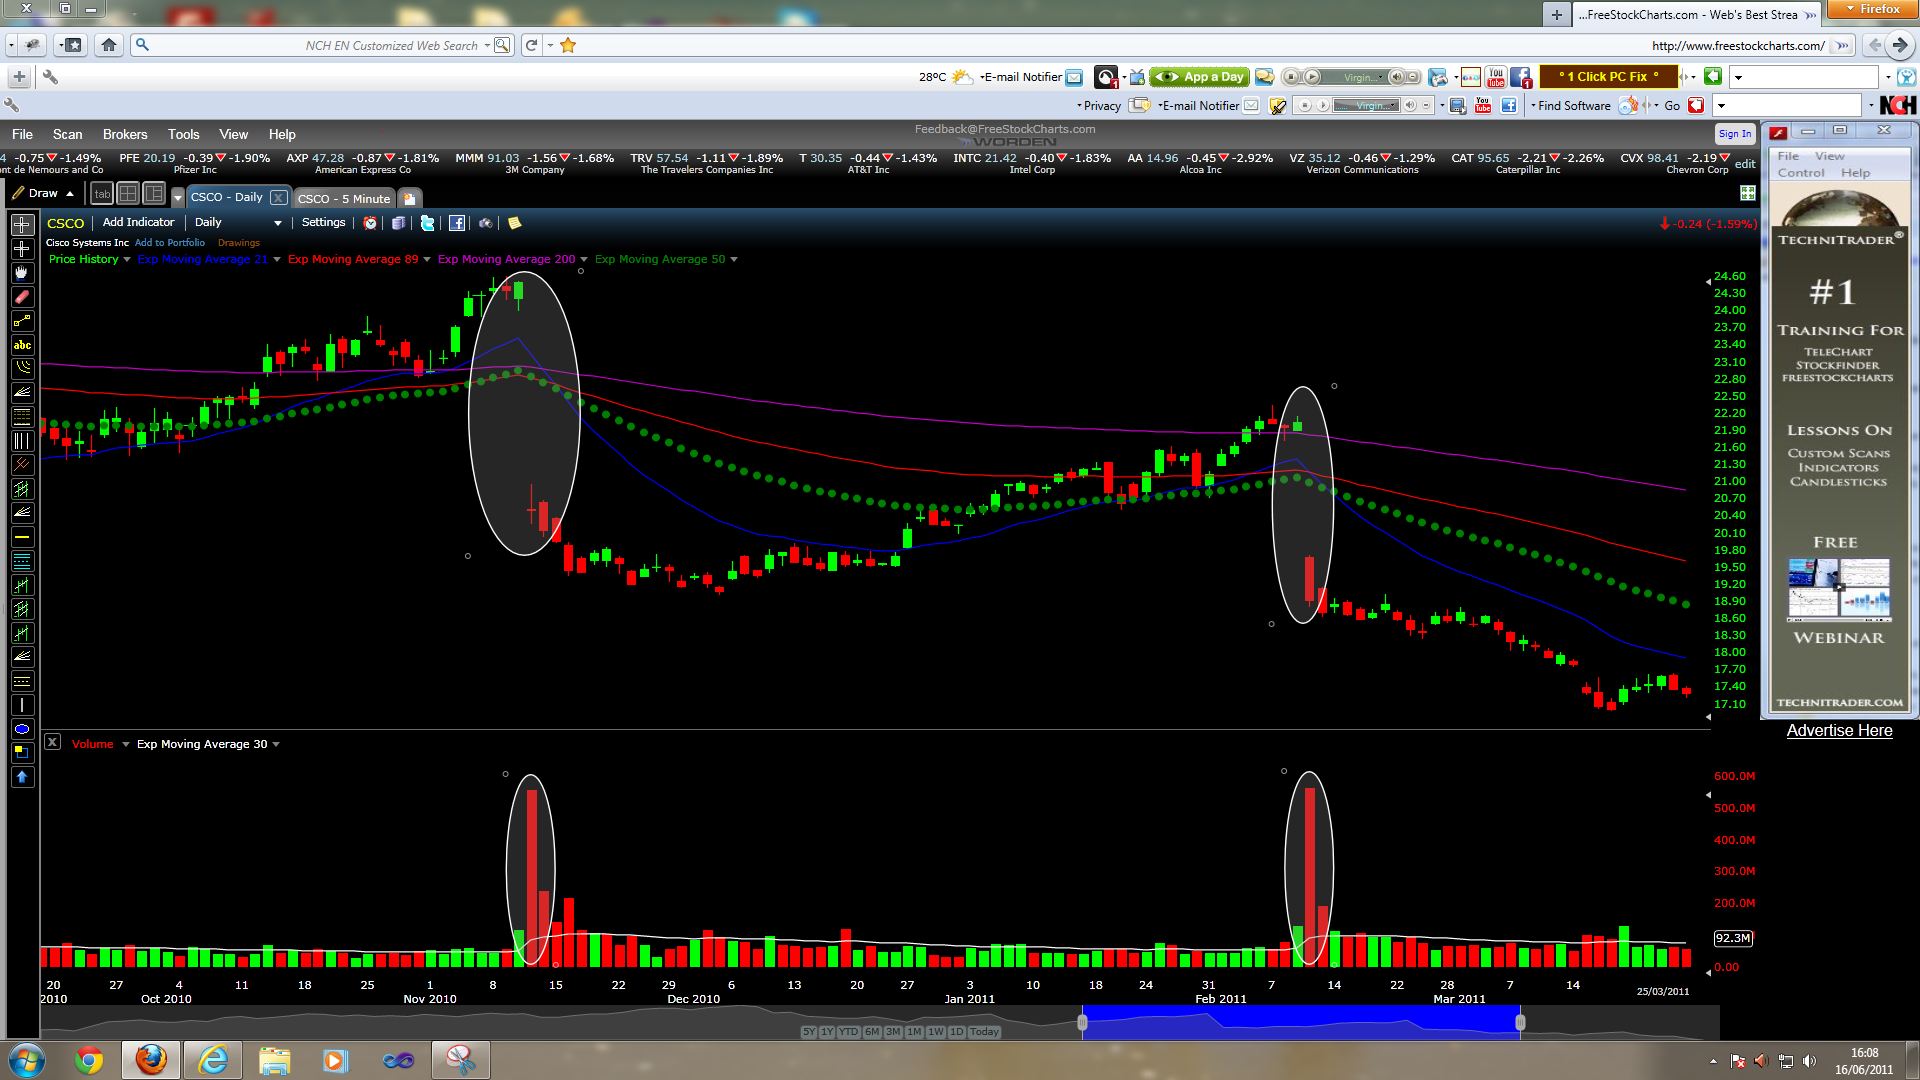1920x1080 pixels.
Task: Open chart Settings
Action: tap(323, 223)
